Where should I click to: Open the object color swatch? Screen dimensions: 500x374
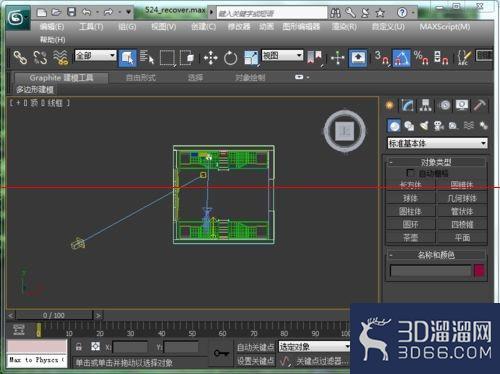[479, 271]
